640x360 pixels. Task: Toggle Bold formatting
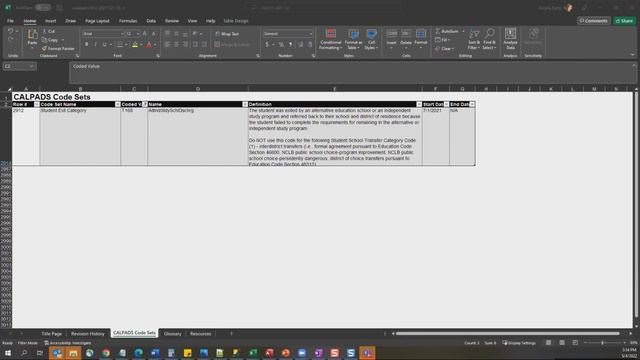tap(87, 44)
